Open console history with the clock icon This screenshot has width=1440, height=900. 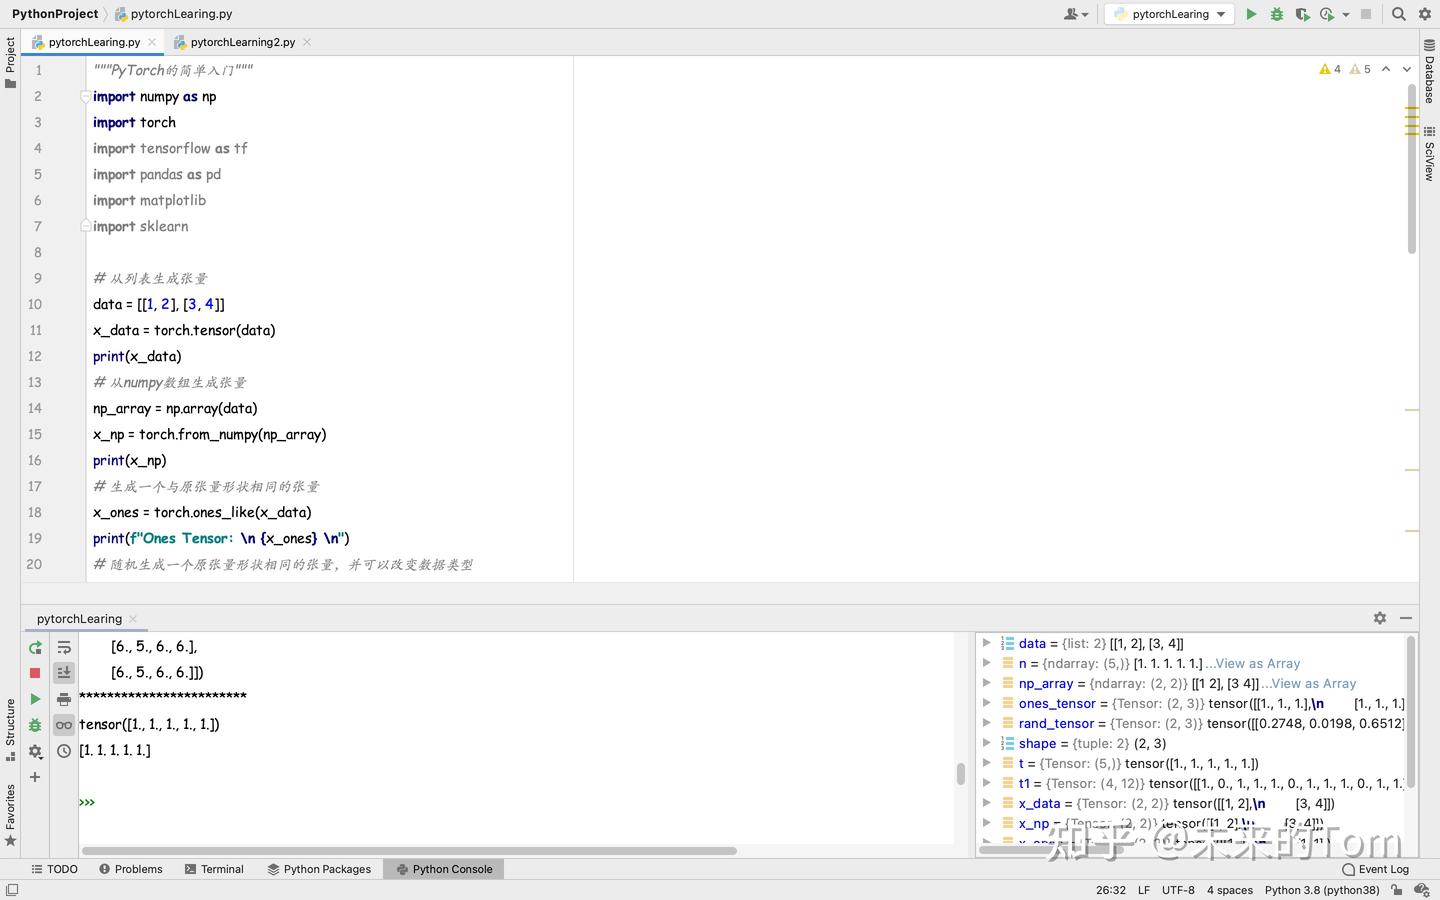64,751
